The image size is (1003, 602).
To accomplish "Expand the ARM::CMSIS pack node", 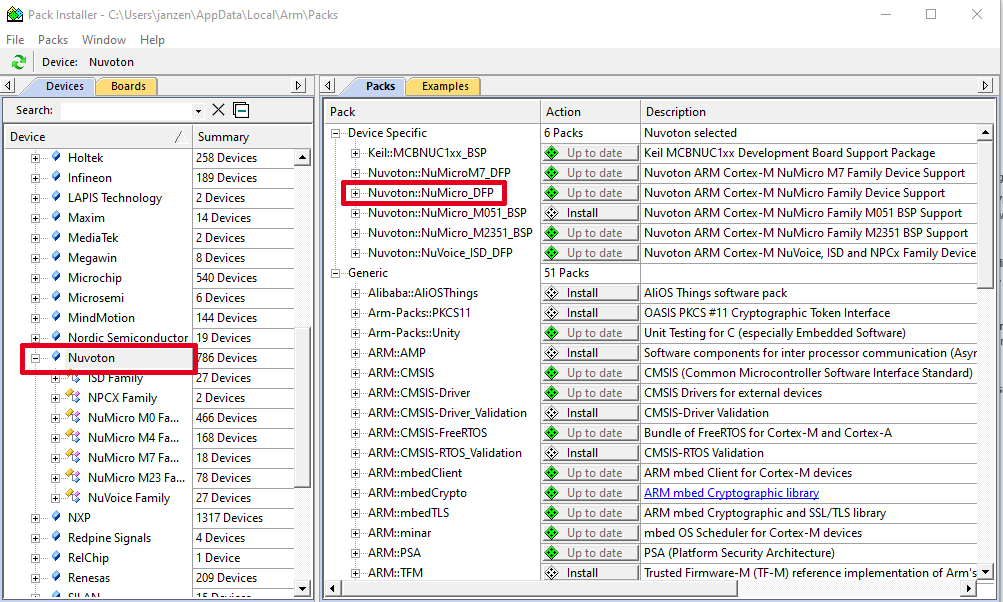I will tap(356, 373).
